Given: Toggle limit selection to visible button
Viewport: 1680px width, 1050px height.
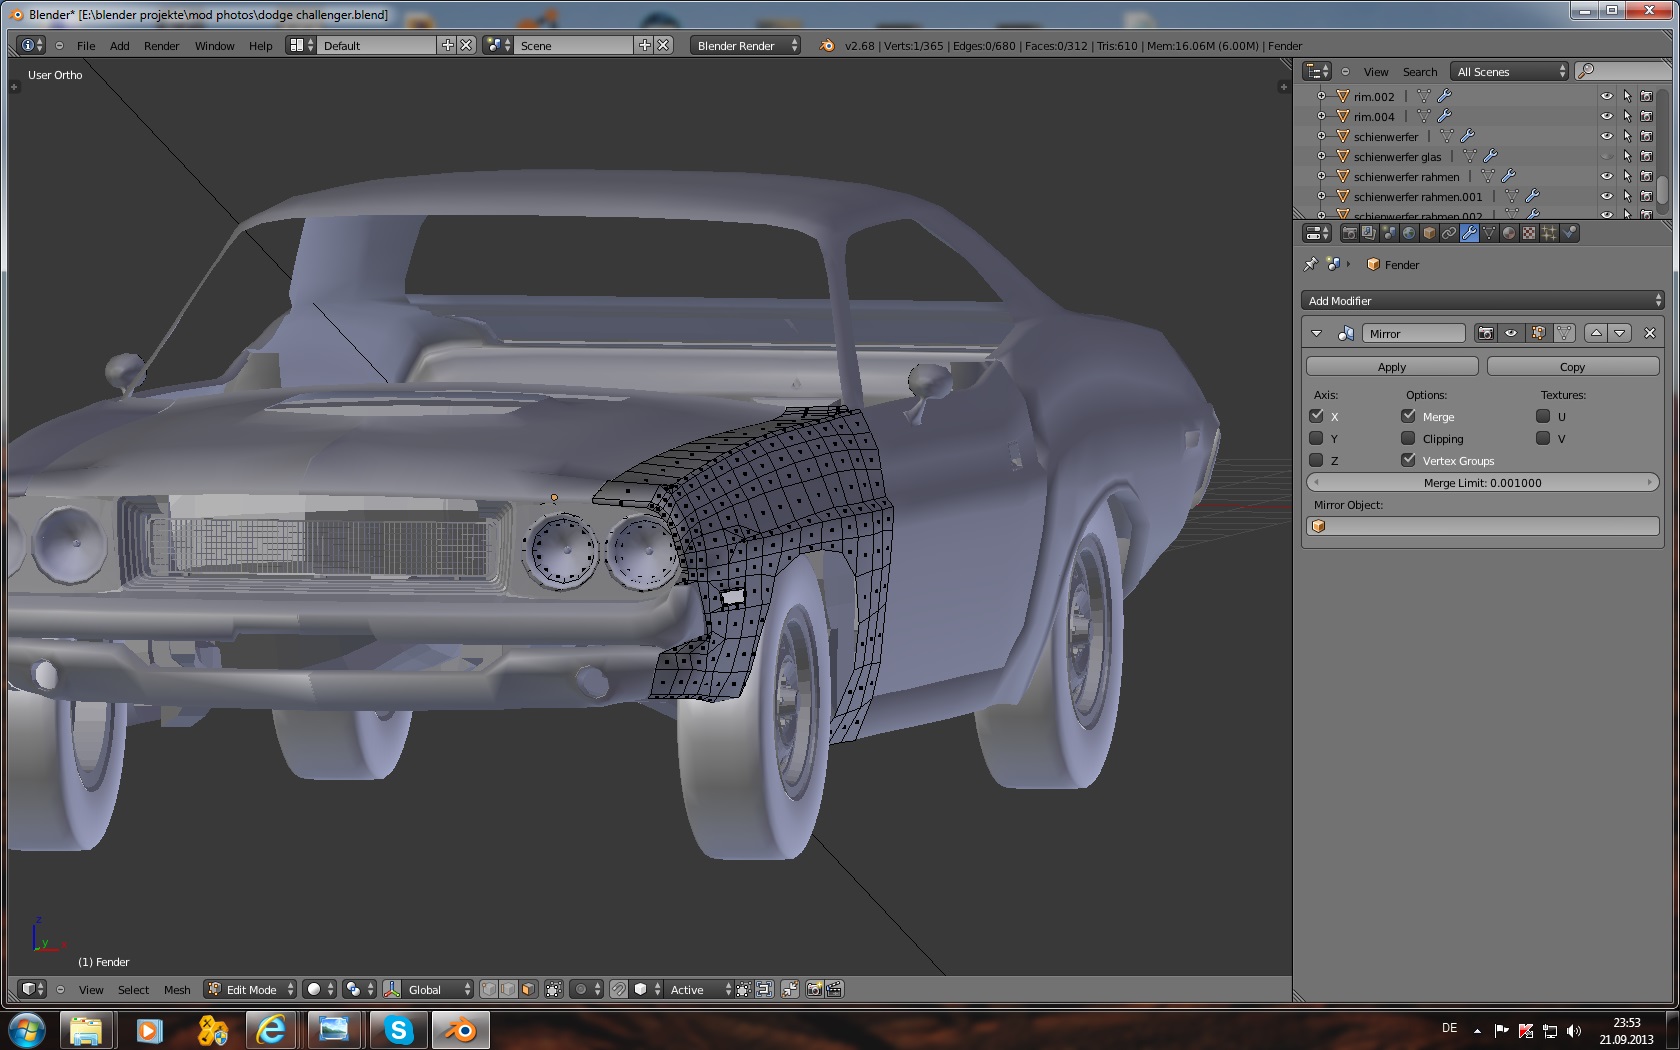Looking at the screenshot, I should 554,989.
